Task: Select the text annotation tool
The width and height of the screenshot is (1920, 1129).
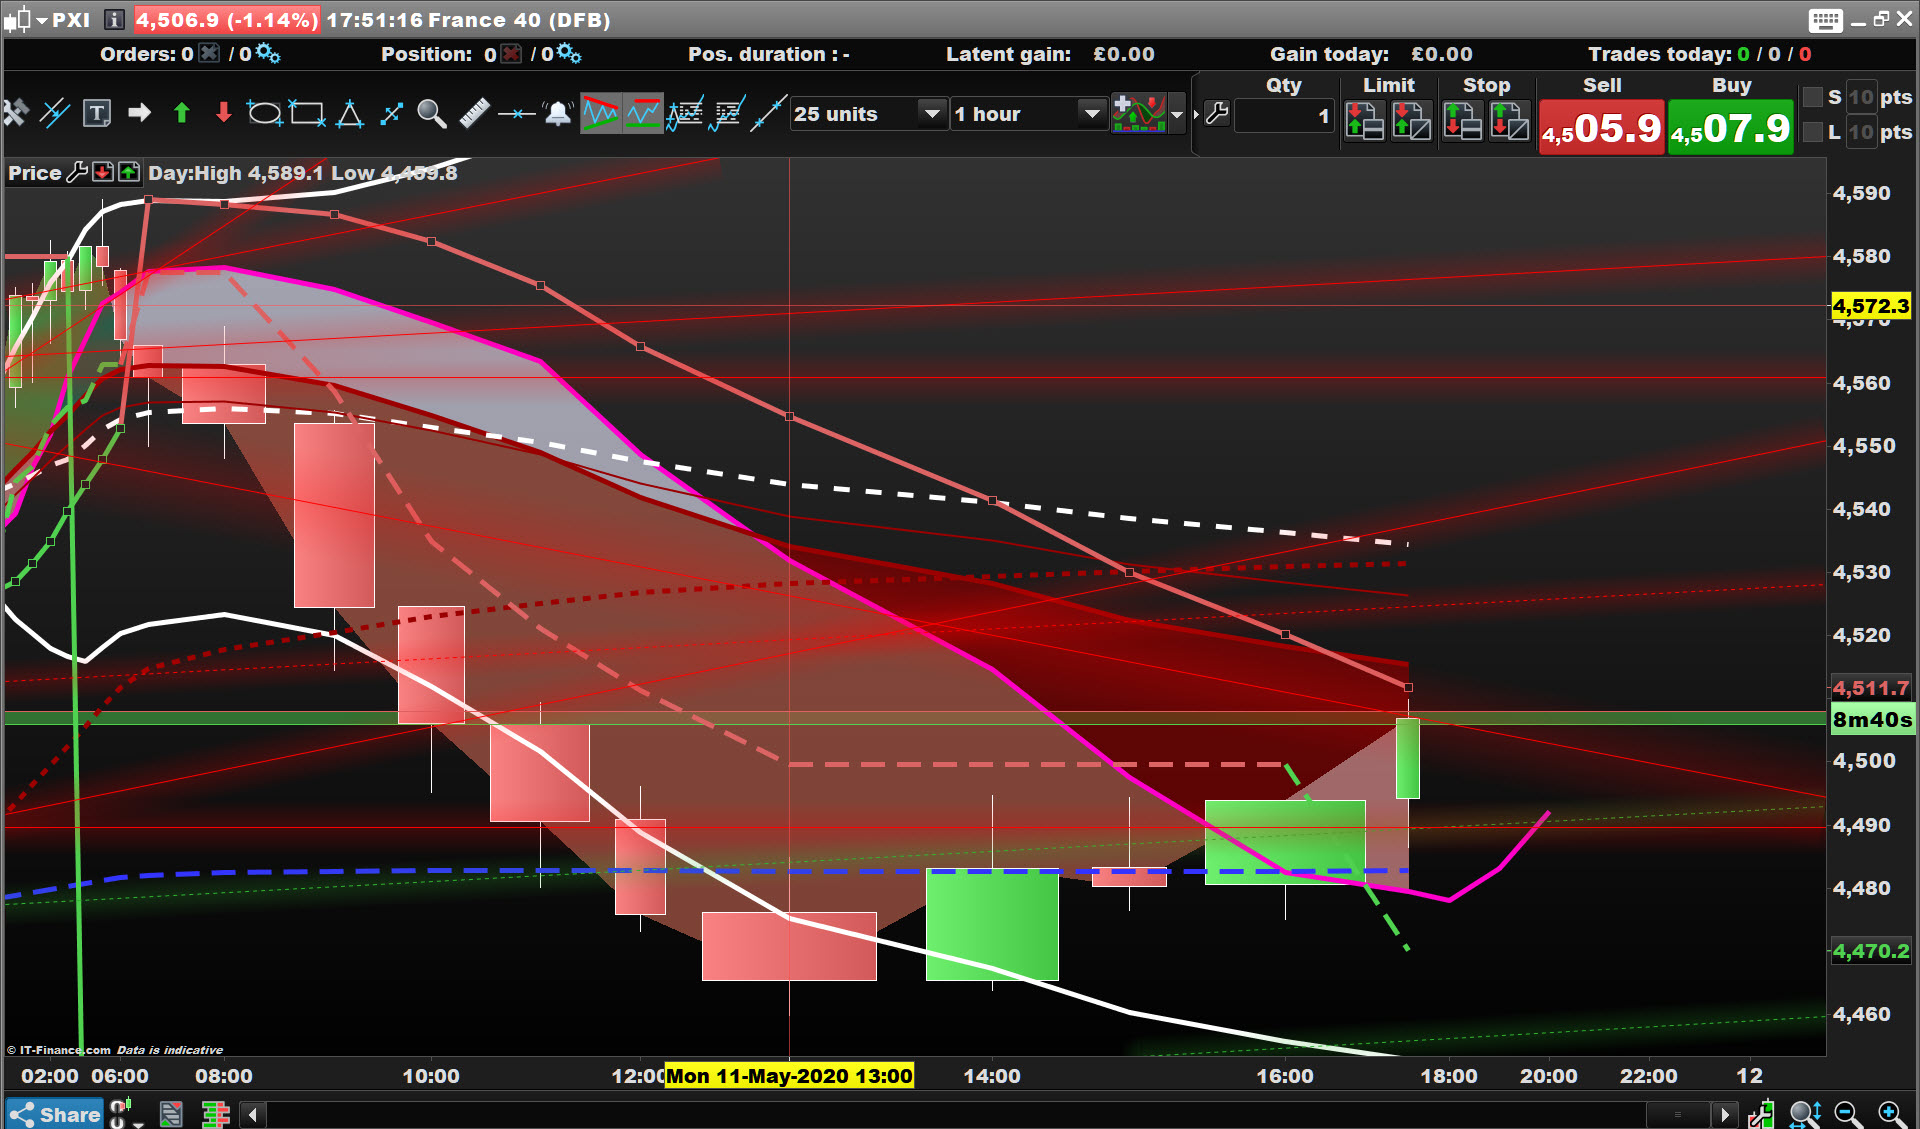Action: click(x=96, y=114)
